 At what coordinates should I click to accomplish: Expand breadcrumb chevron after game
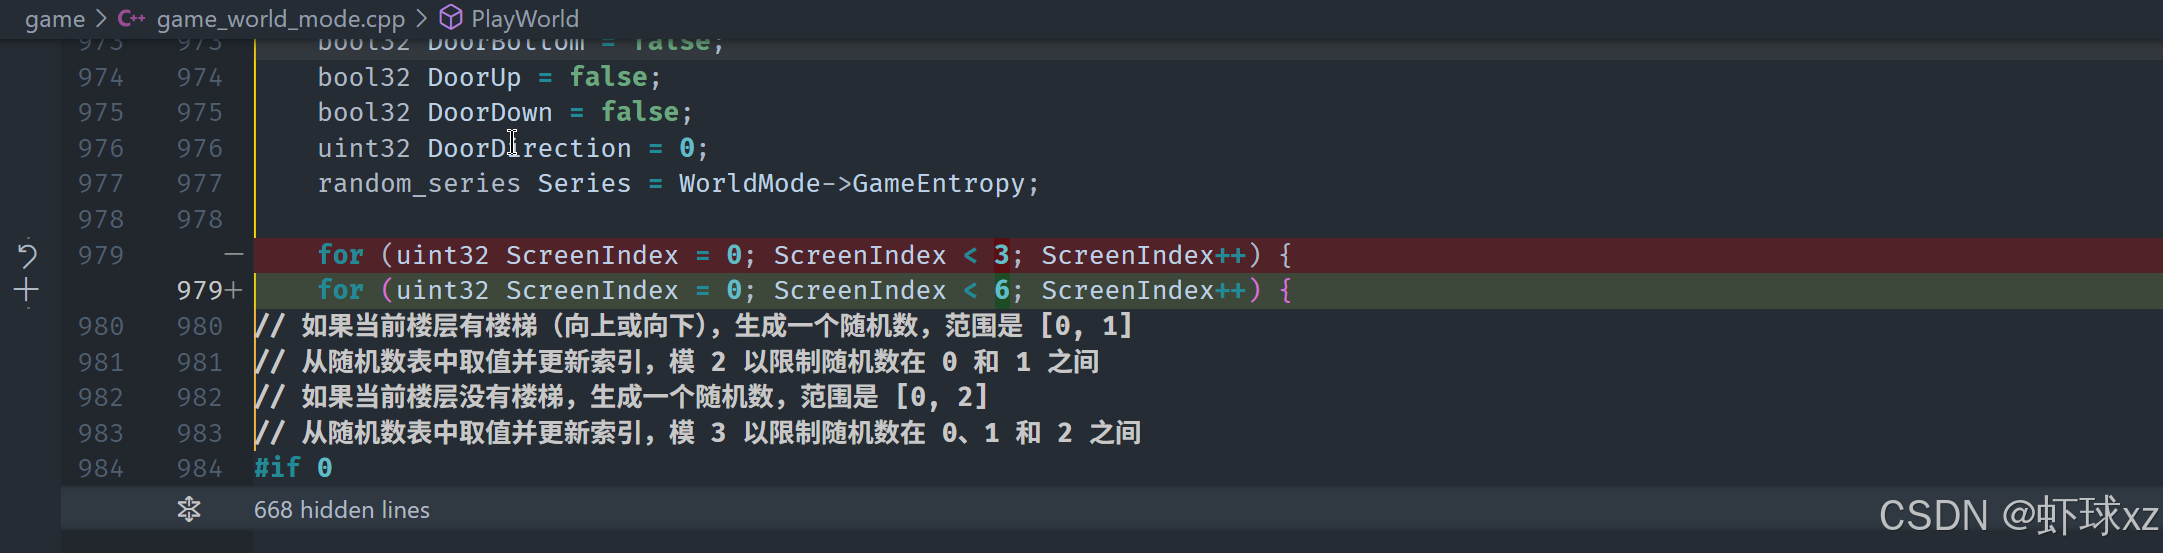101,18
